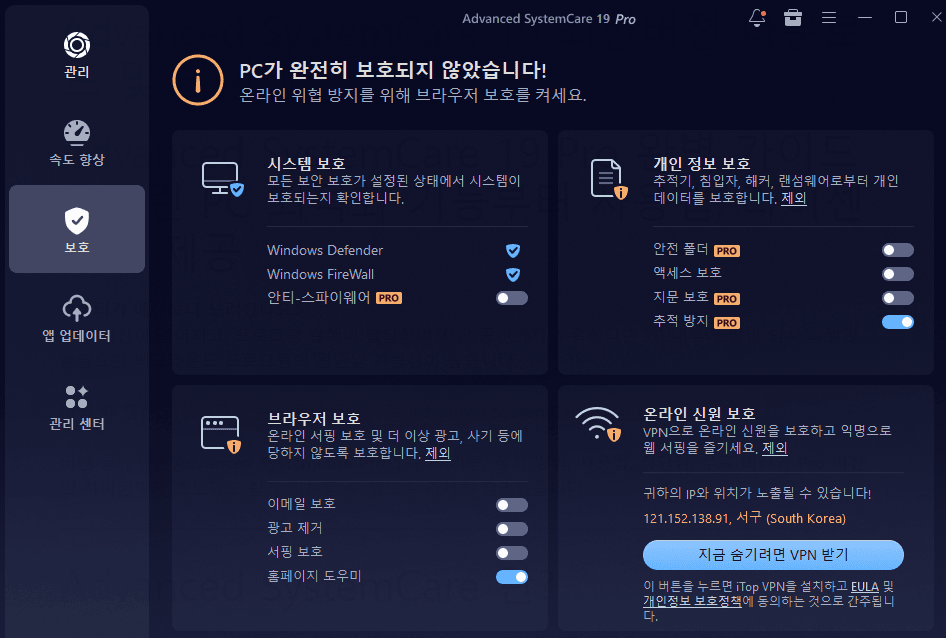Switch to the 속도 향상 sidebar tab
Viewport: 946px width, 638px height.
pos(77,143)
